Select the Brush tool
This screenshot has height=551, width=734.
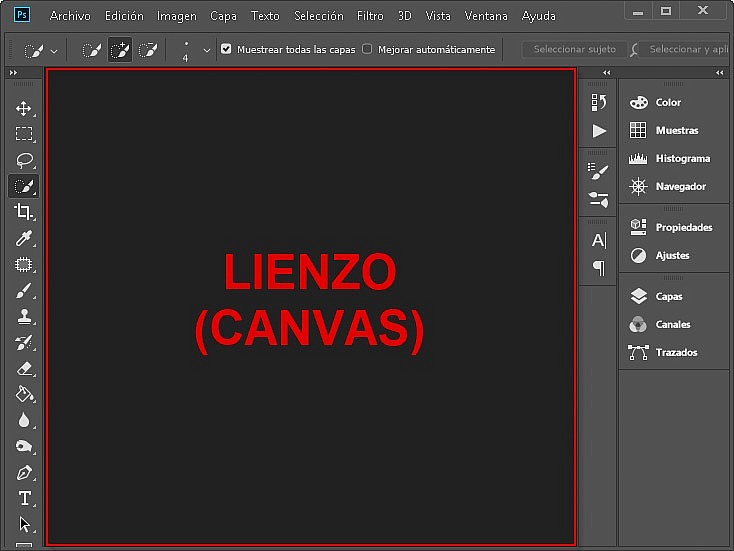pyautogui.click(x=23, y=290)
